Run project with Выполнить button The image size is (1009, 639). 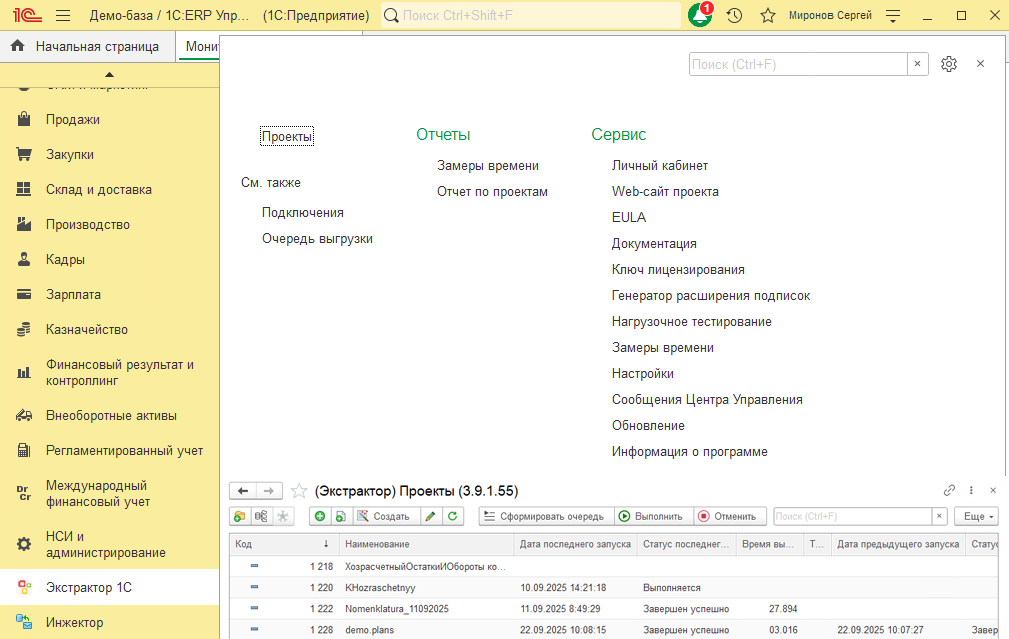pos(651,516)
